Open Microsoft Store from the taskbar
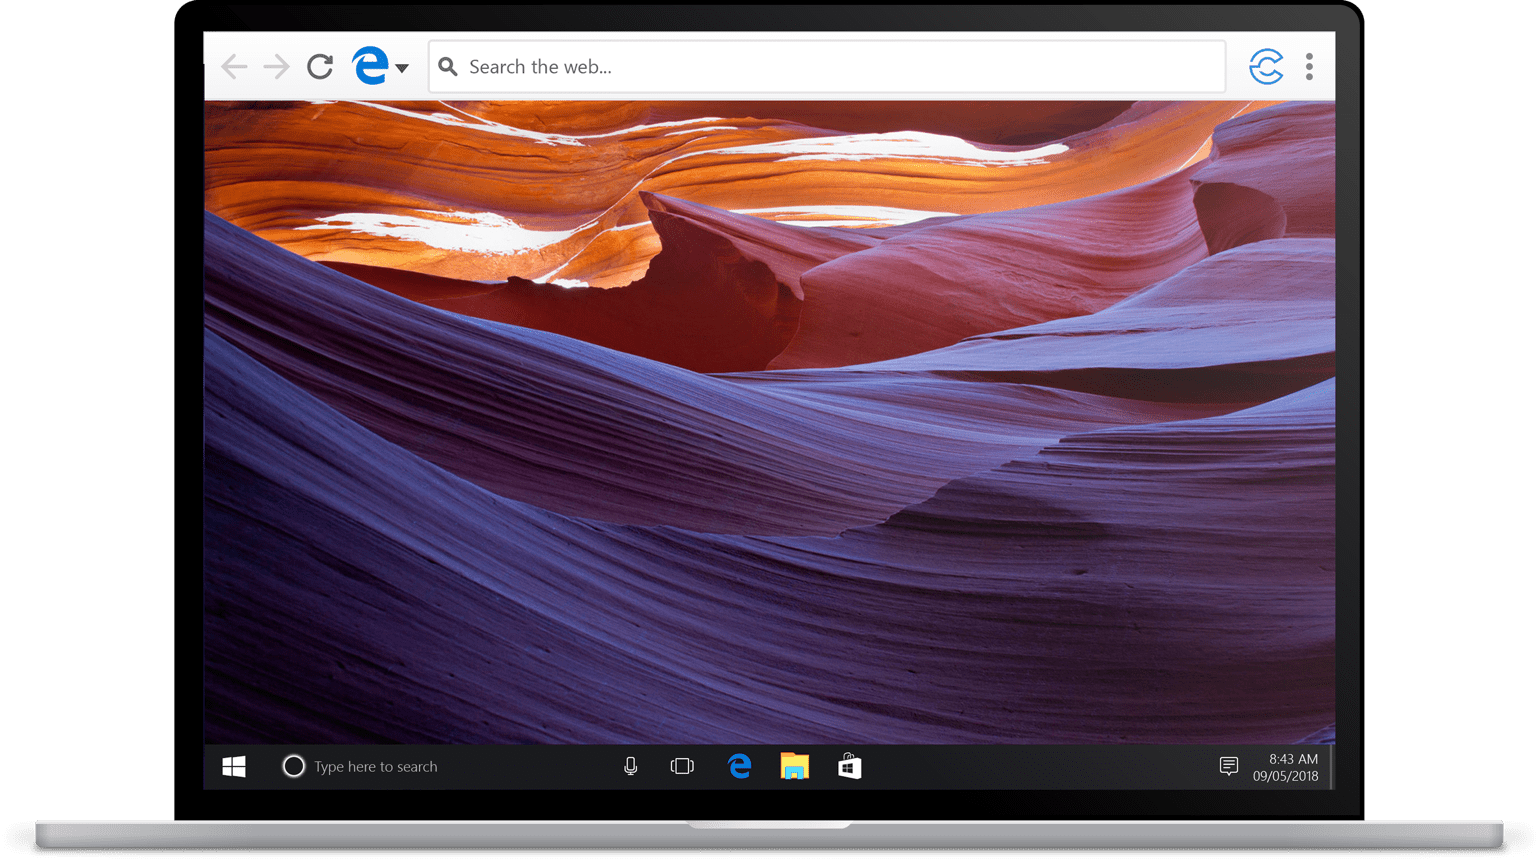The width and height of the screenshot is (1540, 860). pyautogui.click(x=850, y=767)
